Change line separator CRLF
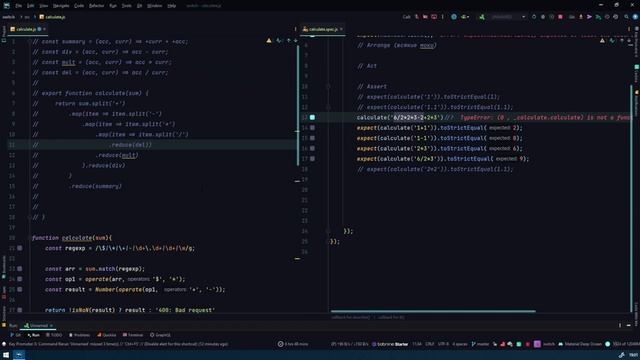The width and height of the screenshot is (640, 360). click(x=430, y=344)
